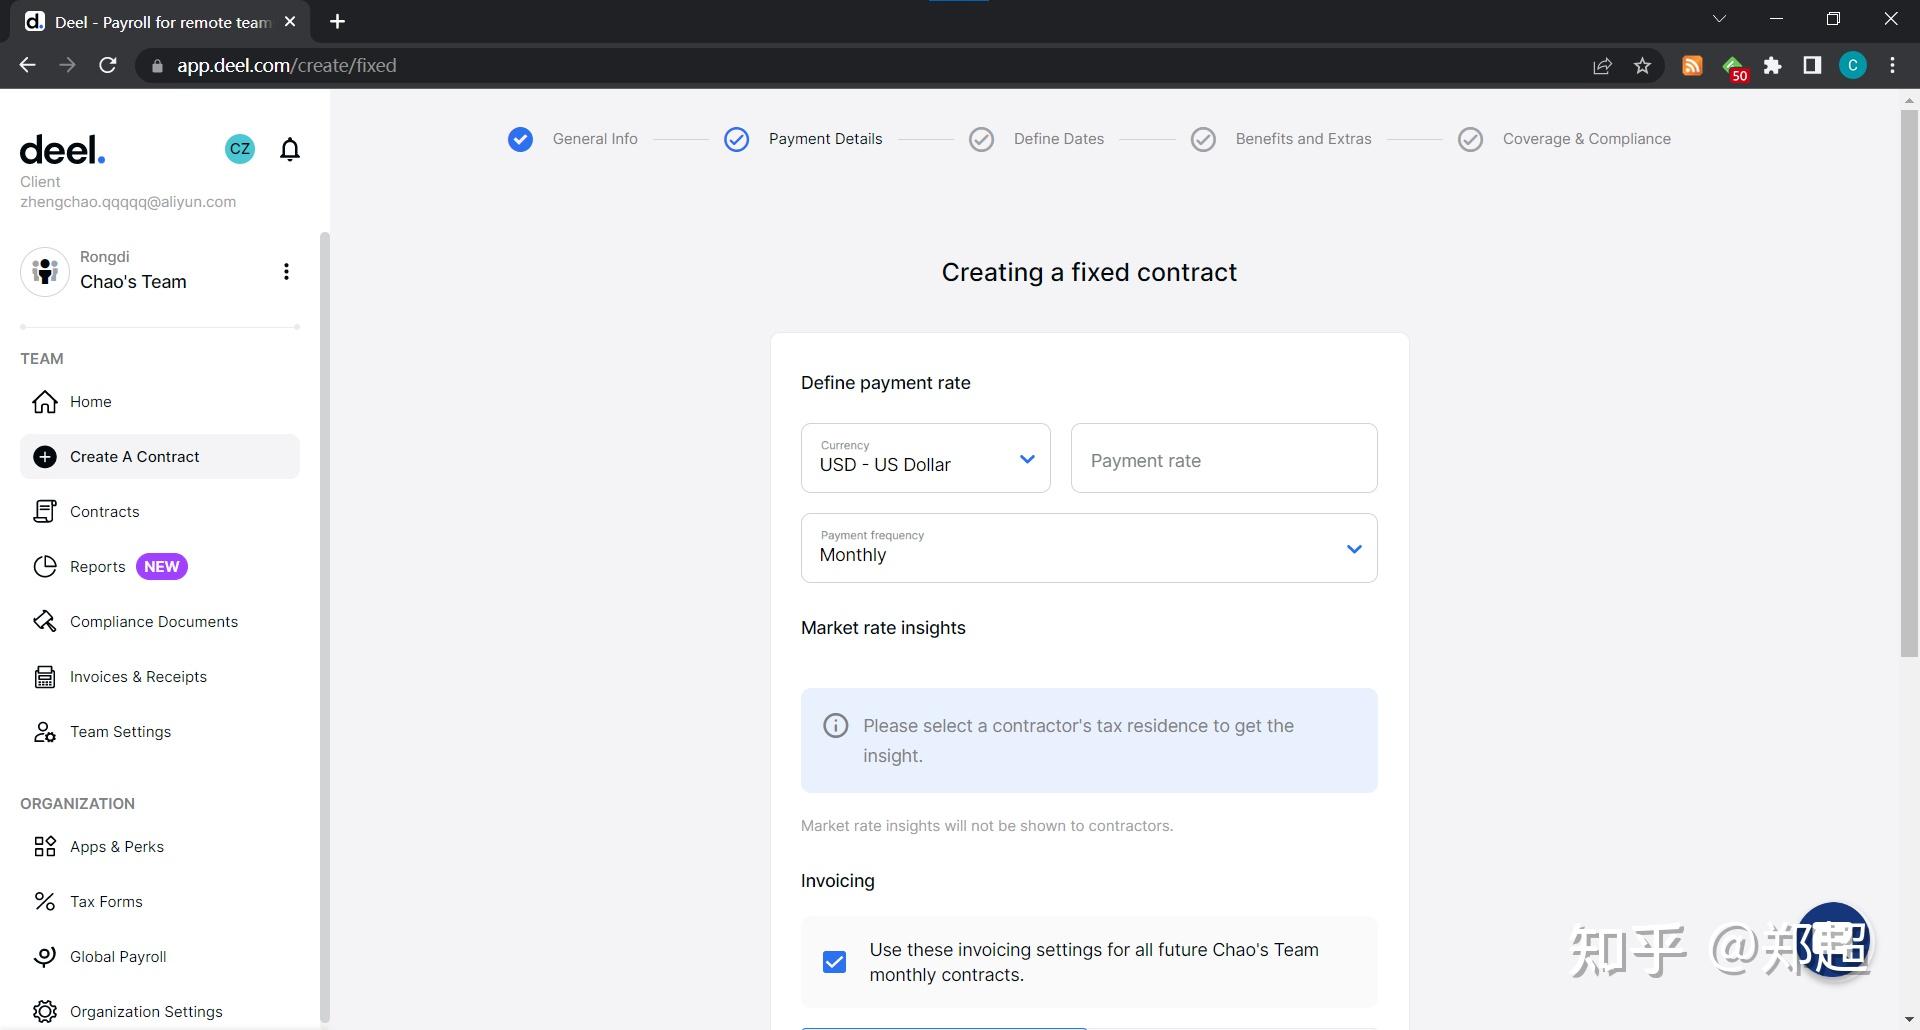The height and width of the screenshot is (1030, 1920).
Task: Click the Create A Contract button
Action: click(134, 457)
